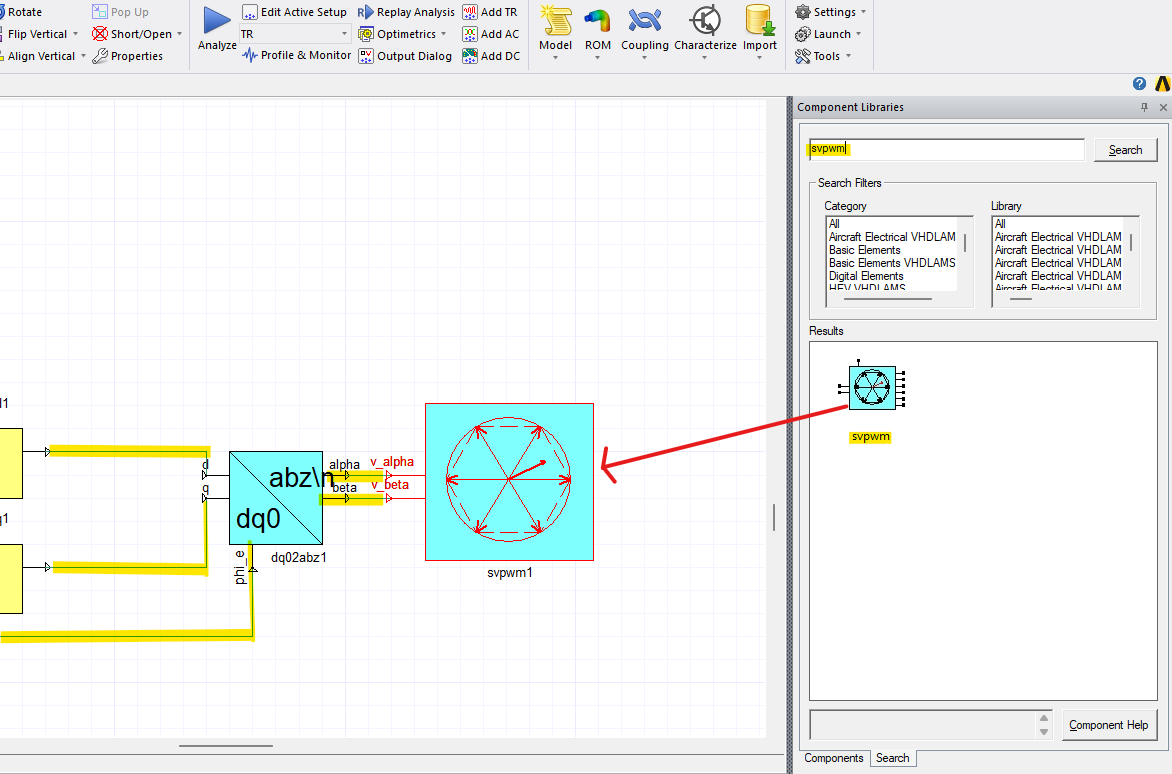Click the v_alpha pin label
The width and height of the screenshot is (1172, 774).
[392, 462]
